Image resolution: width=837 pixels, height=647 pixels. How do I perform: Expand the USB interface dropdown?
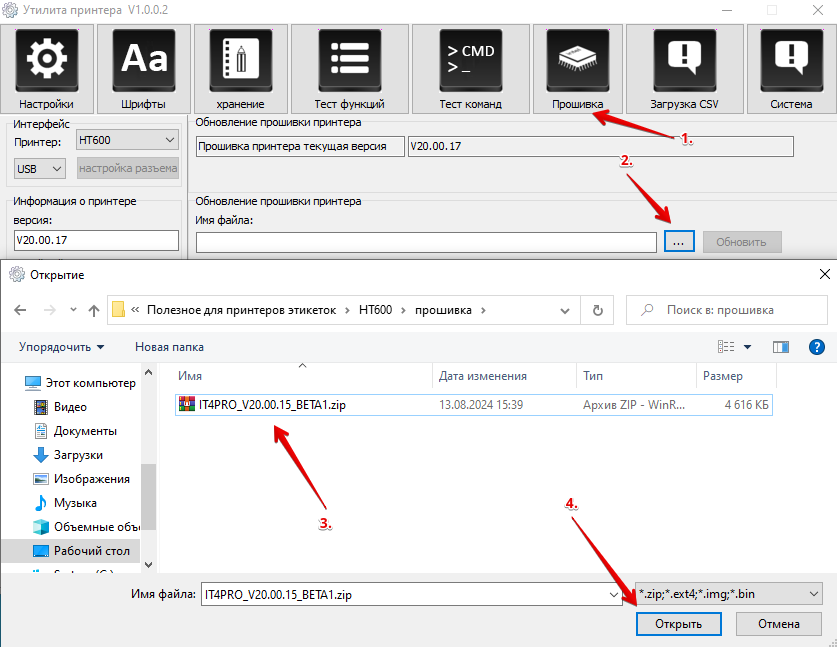pyautogui.click(x=41, y=168)
